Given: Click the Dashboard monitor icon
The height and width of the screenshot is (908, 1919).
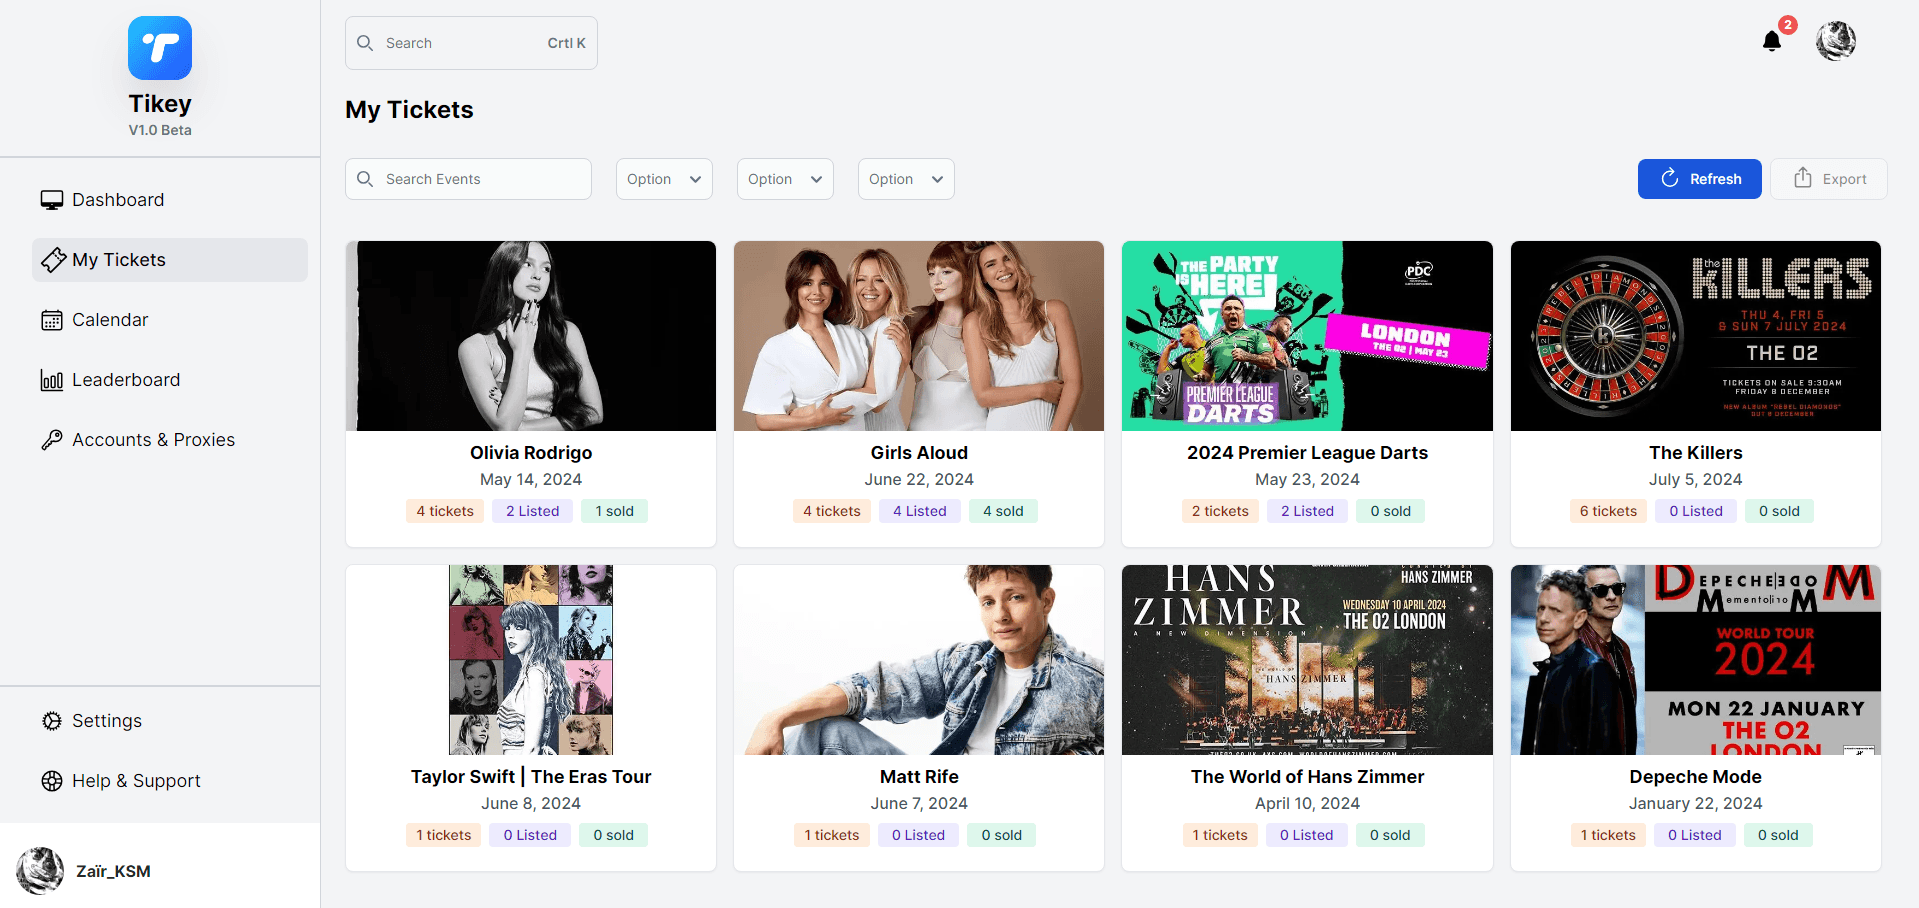Looking at the screenshot, I should click(52, 200).
